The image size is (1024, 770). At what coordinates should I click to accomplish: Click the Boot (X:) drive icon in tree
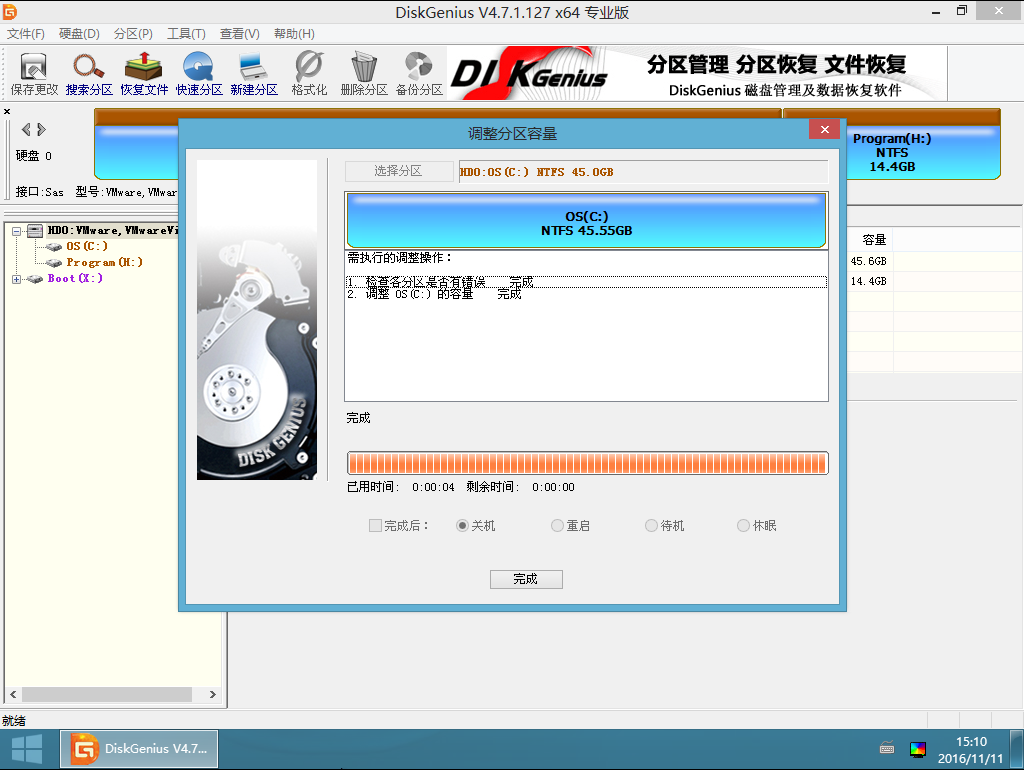(35, 279)
